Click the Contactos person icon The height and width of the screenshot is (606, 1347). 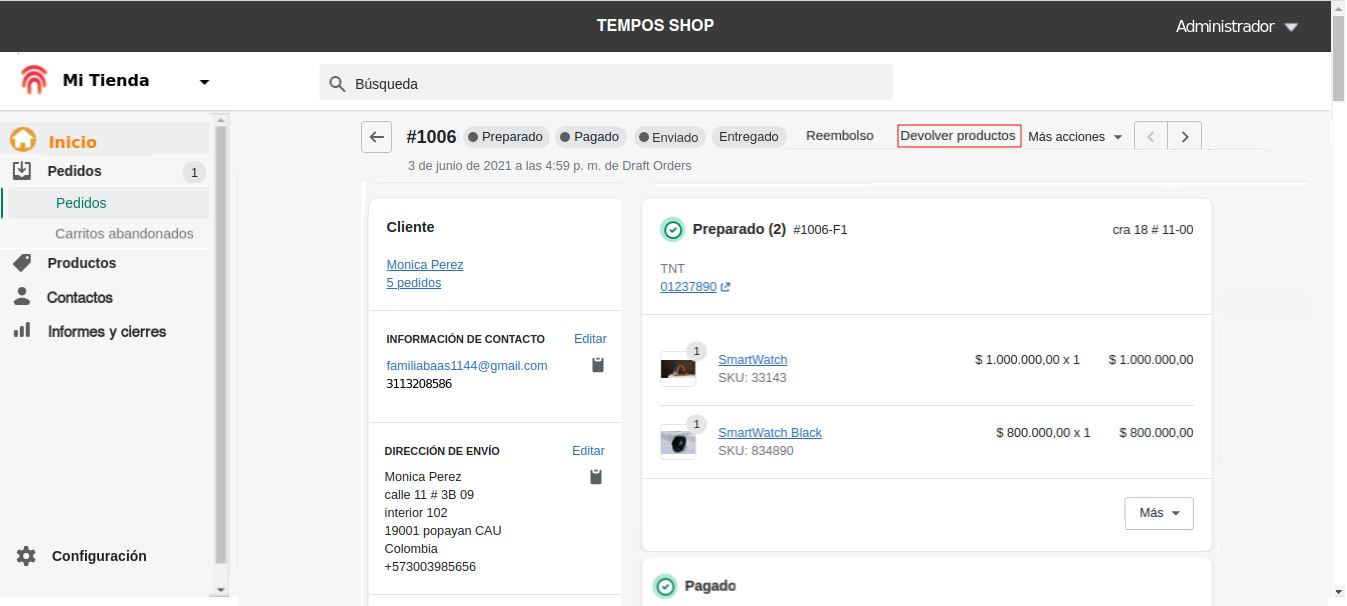point(22,297)
